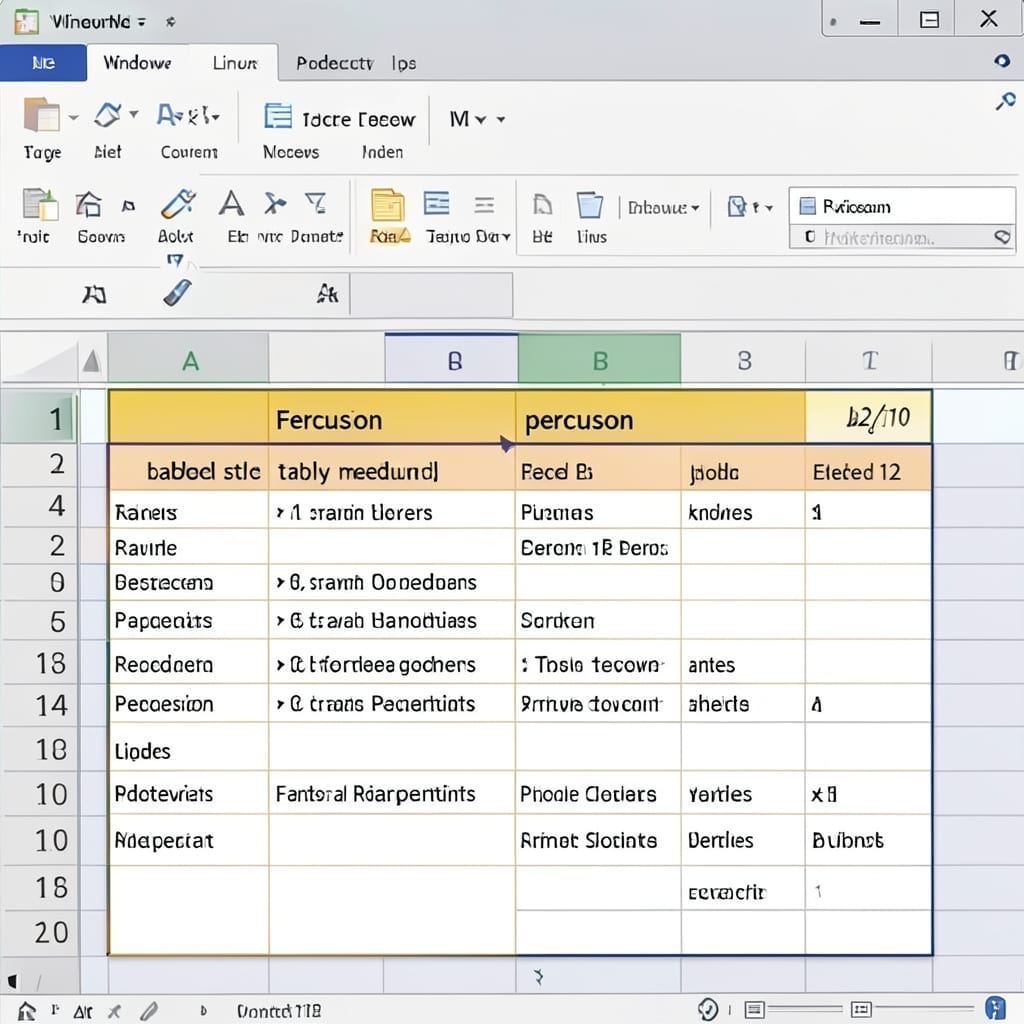Click the book icon below Froic
Screen dimensions: 1024x1024
[x=94, y=295]
